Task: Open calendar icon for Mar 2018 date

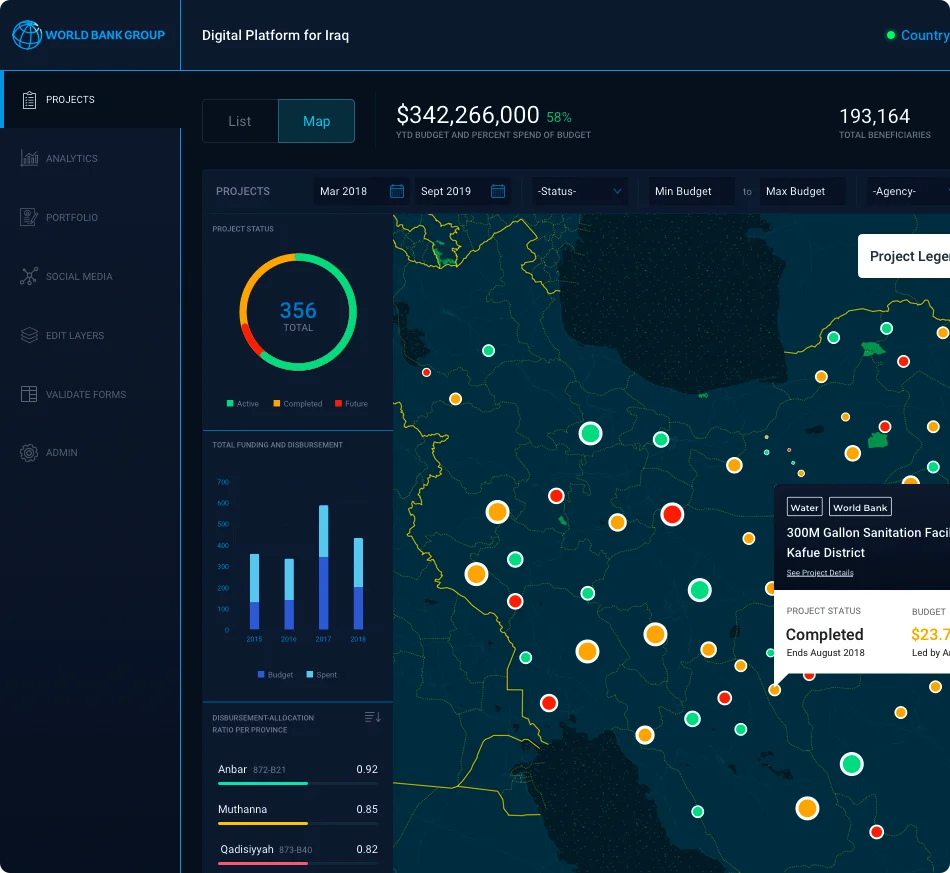Action: click(x=397, y=191)
